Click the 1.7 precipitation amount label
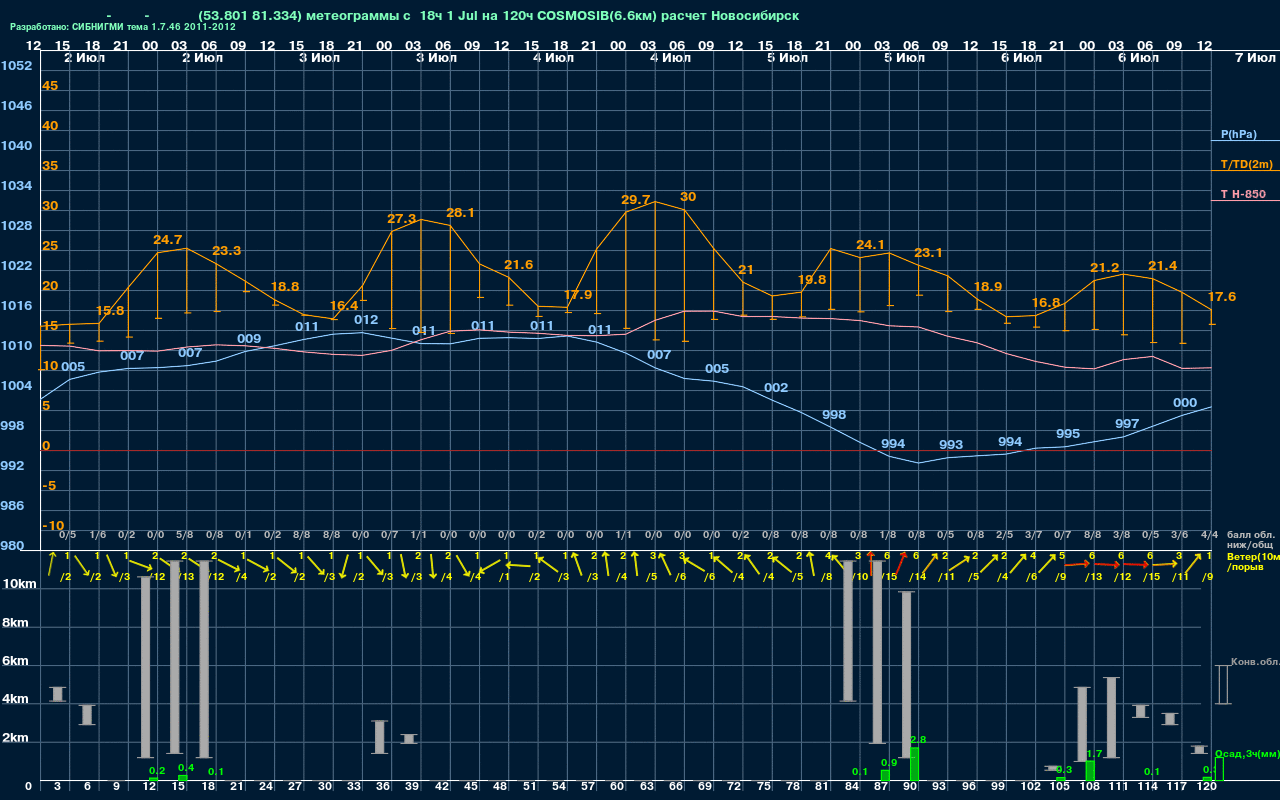Viewport: 1280px width, 800px height. click(x=1094, y=754)
